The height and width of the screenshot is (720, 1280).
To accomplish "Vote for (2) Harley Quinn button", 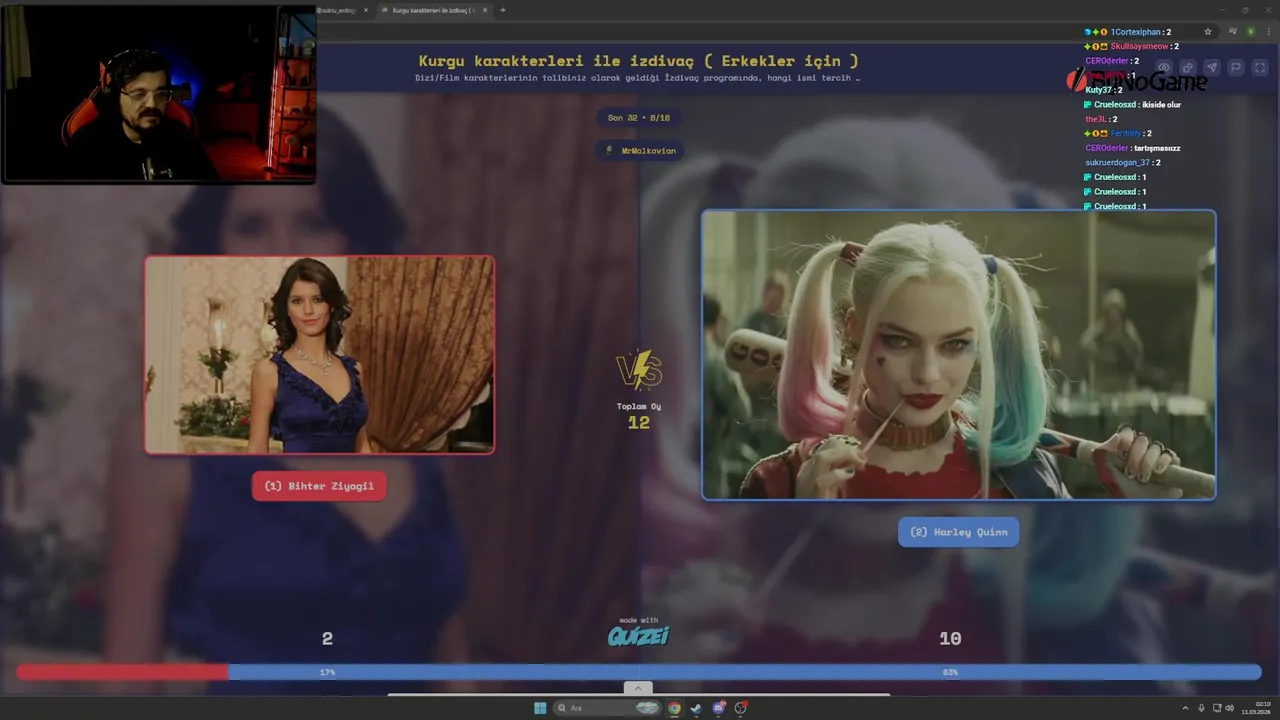I will click(958, 532).
